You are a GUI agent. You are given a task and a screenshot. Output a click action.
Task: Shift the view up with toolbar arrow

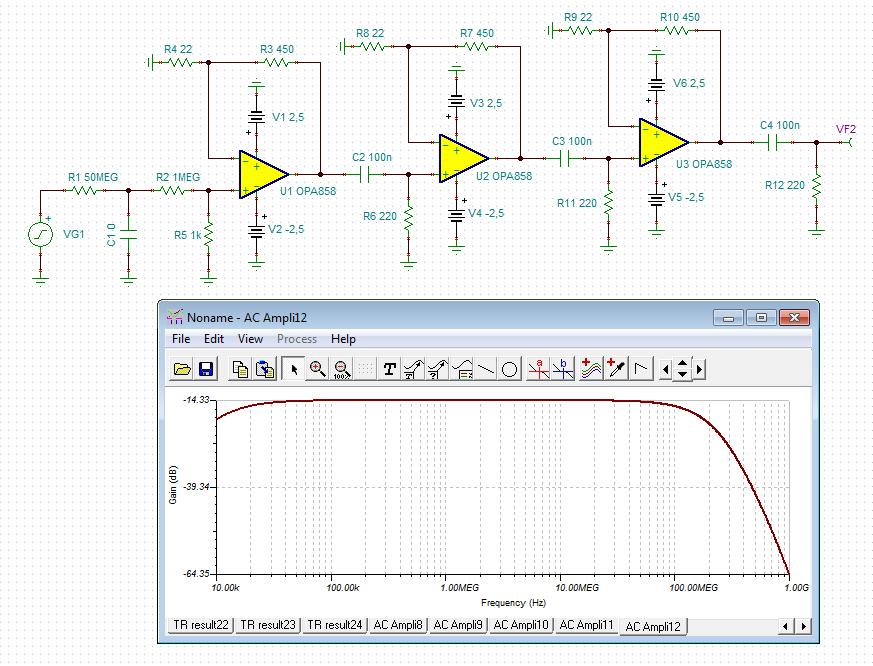click(682, 364)
